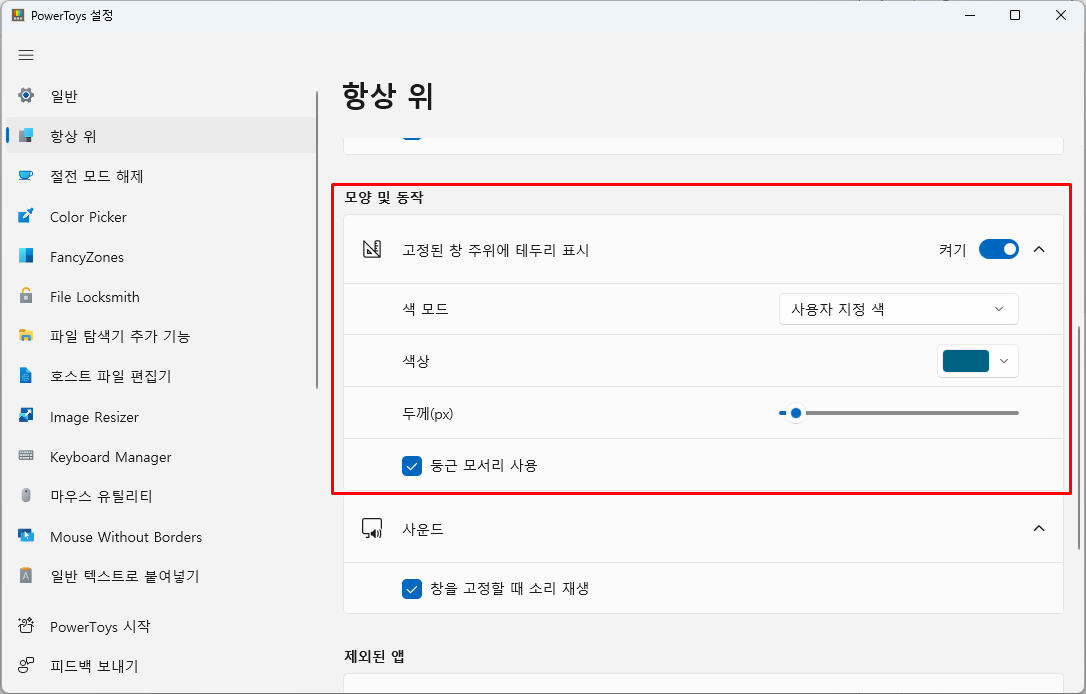
Task: Select Image Resizer in the sidebar
Action: 161,417
